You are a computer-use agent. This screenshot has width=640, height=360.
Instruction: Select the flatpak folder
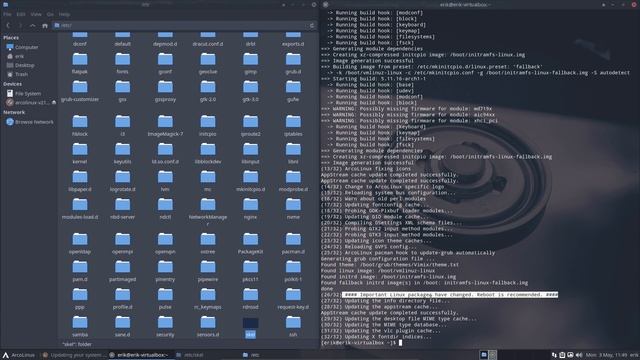point(80,63)
